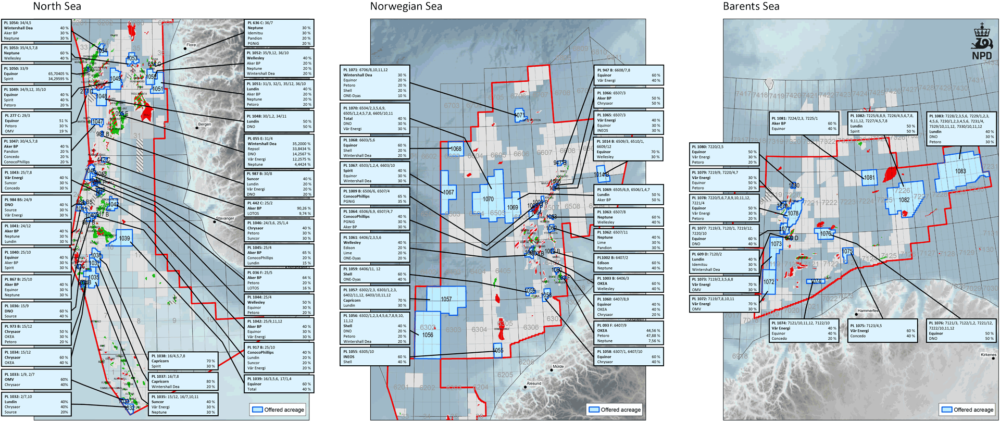
Task: Click offered block 1070 on the Norwegian Sea map
Action: (489, 199)
